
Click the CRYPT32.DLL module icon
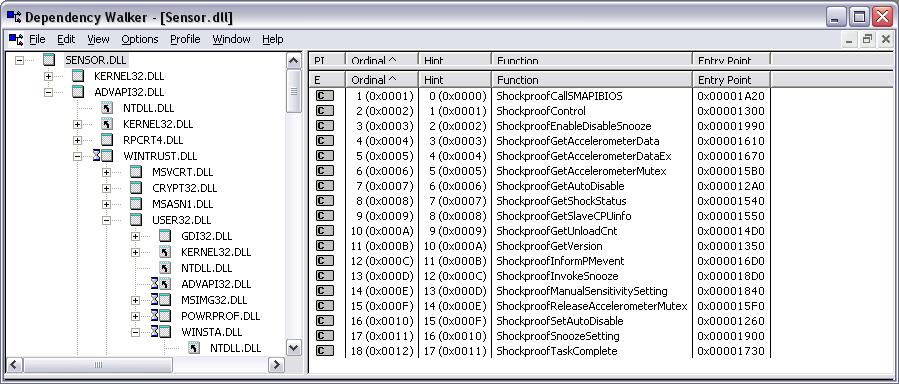tap(136, 187)
